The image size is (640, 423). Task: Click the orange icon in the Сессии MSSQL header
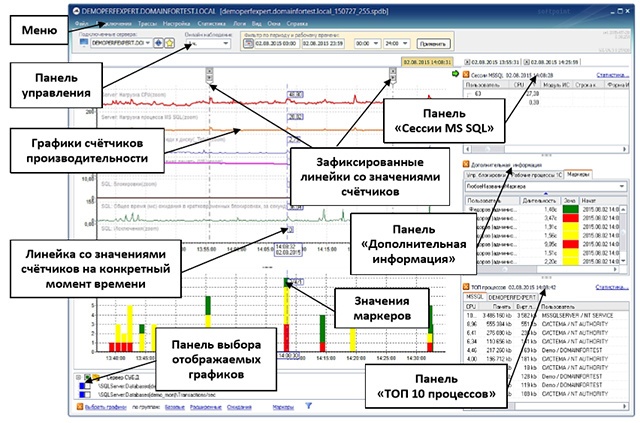tap(466, 75)
